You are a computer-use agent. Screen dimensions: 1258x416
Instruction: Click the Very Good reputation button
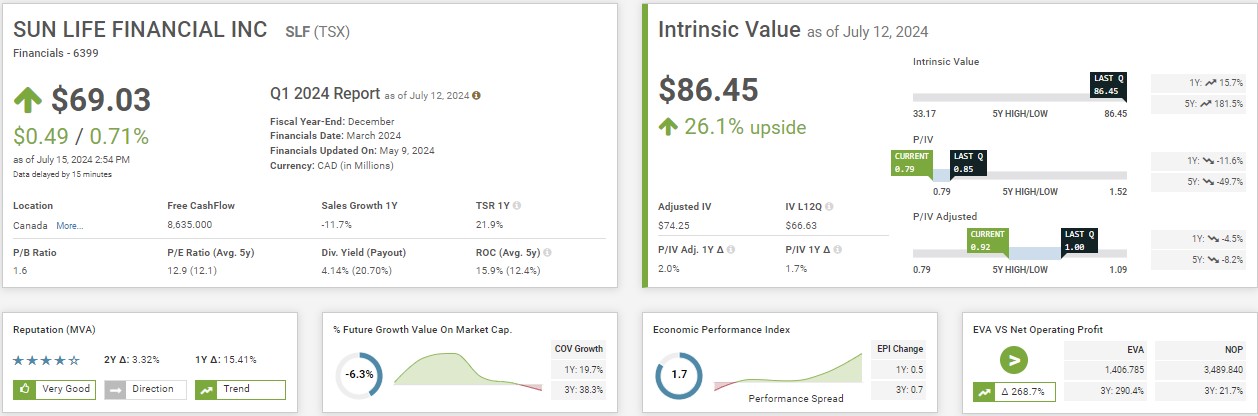point(55,390)
